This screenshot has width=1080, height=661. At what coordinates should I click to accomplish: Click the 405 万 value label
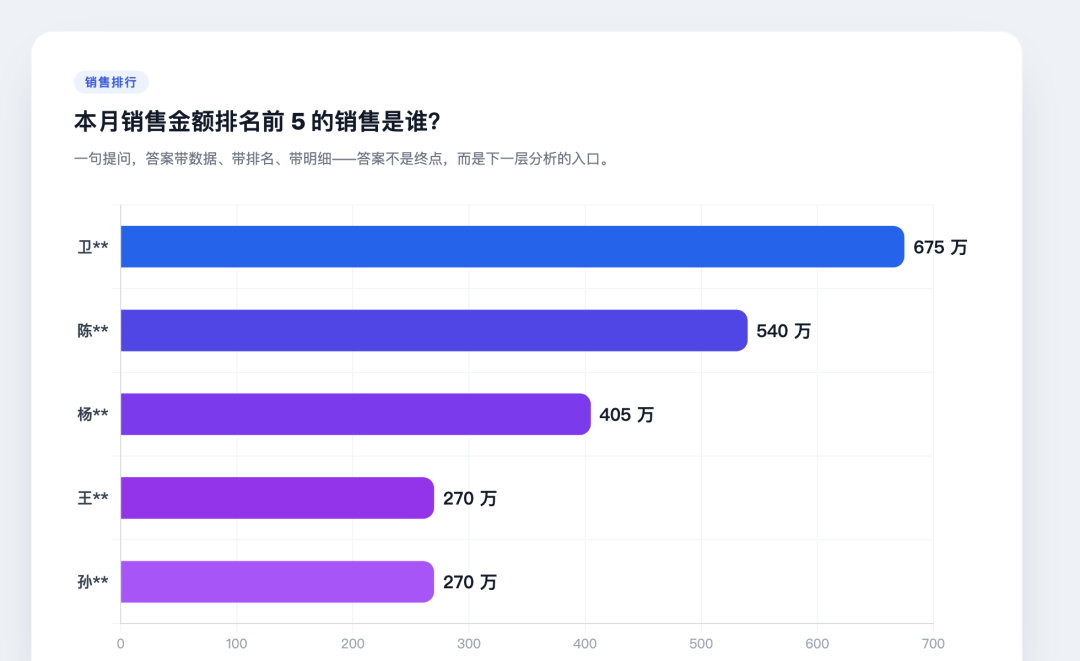[626, 415]
